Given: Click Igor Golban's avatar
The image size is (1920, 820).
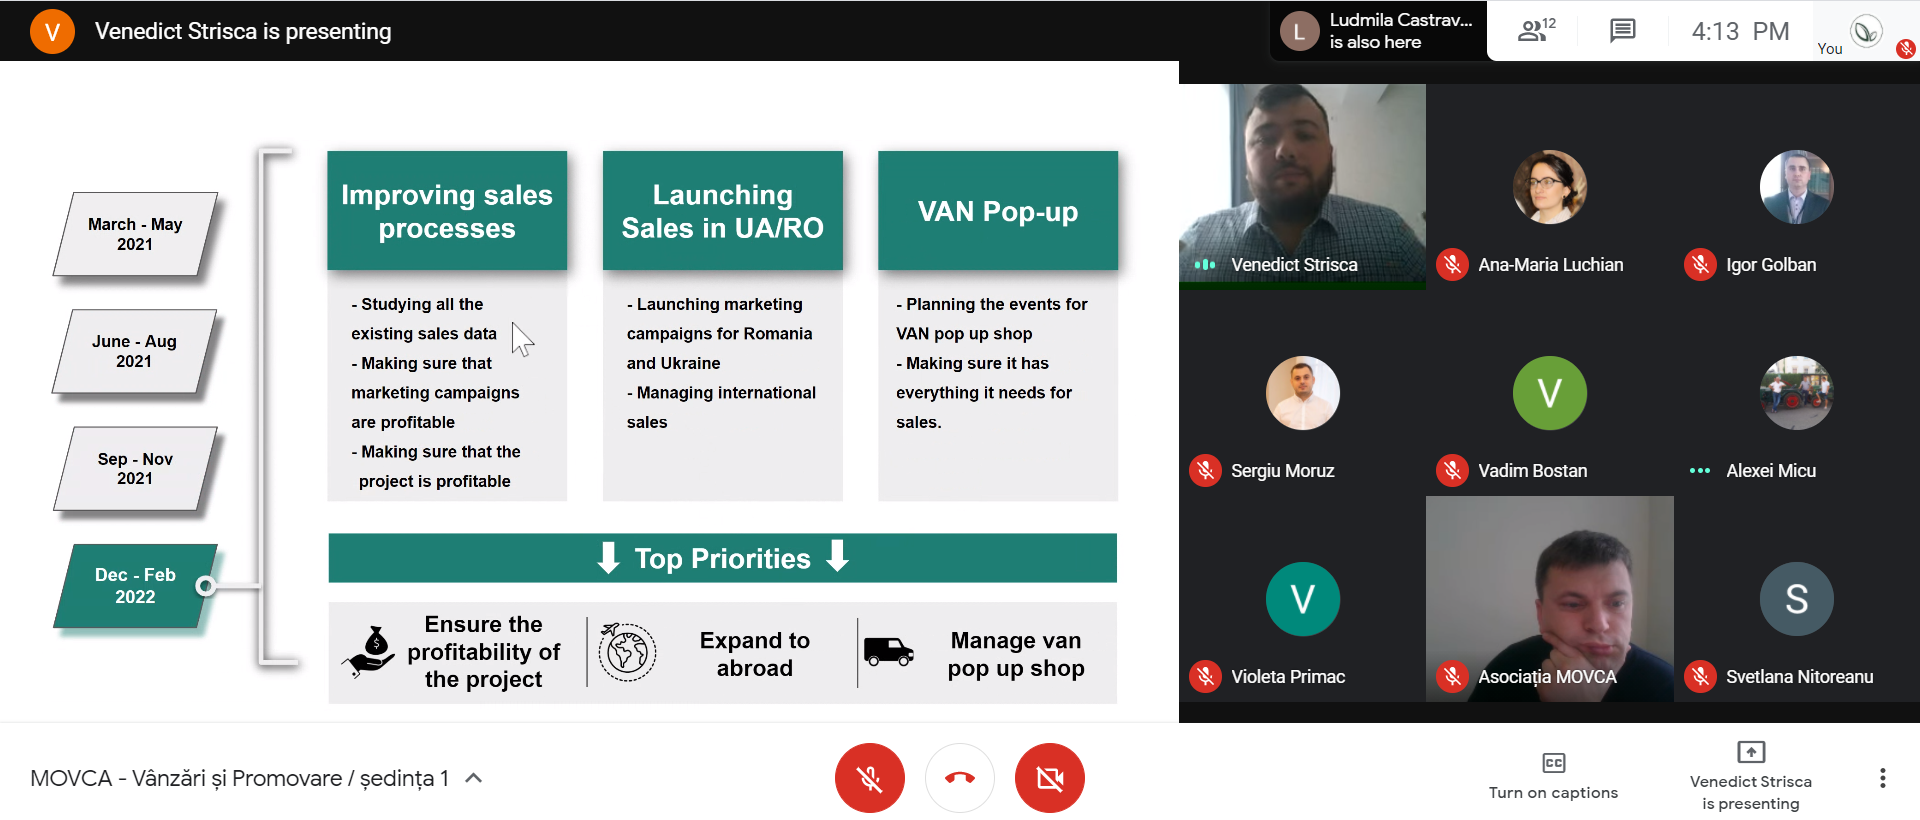Looking at the screenshot, I should tap(1796, 187).
